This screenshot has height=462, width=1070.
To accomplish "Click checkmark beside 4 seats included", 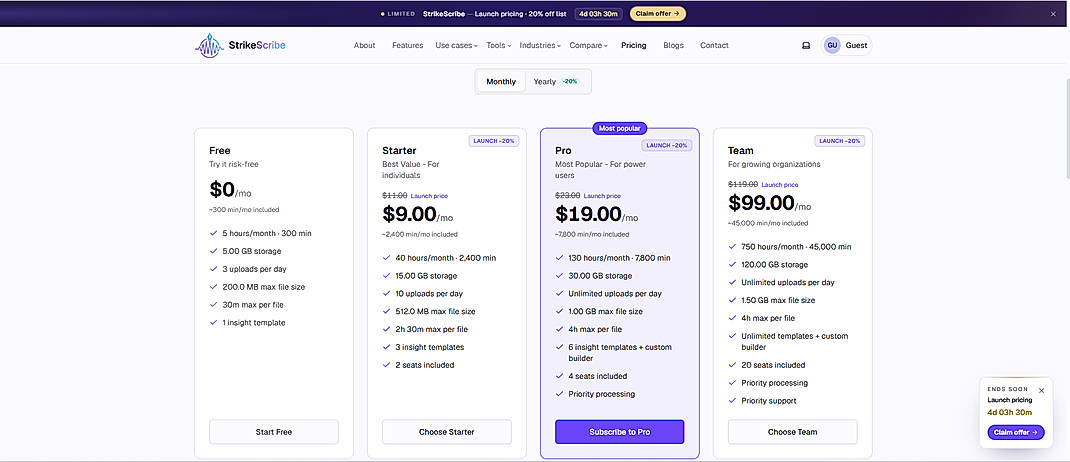I will [560, 376].
